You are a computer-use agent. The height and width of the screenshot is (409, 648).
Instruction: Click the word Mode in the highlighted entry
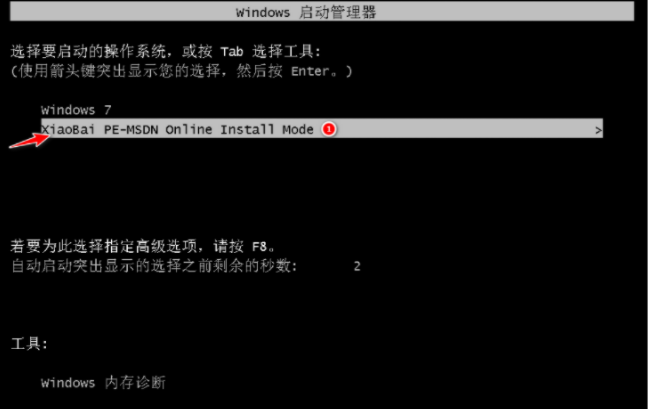coord(298,130)
